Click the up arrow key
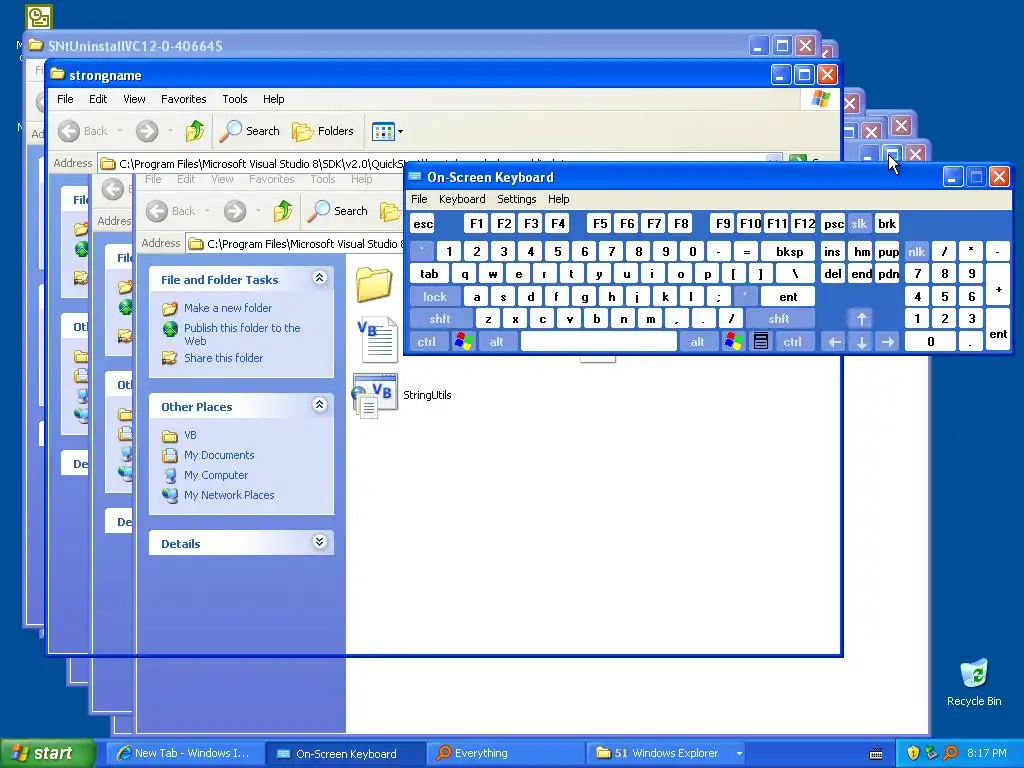This screenshot has height=768, width=1024. 861,319
